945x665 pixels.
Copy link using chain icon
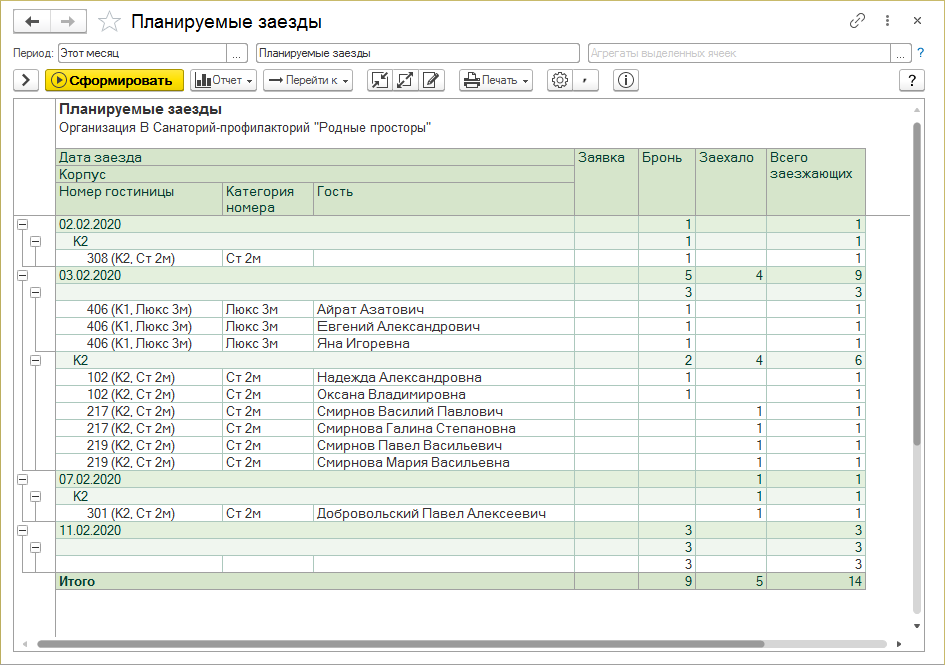tap(857, 21)
